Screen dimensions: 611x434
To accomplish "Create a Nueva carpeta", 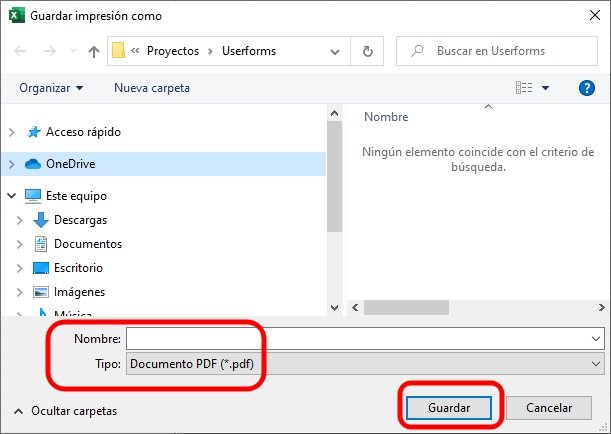I will [x=152, y=88].
